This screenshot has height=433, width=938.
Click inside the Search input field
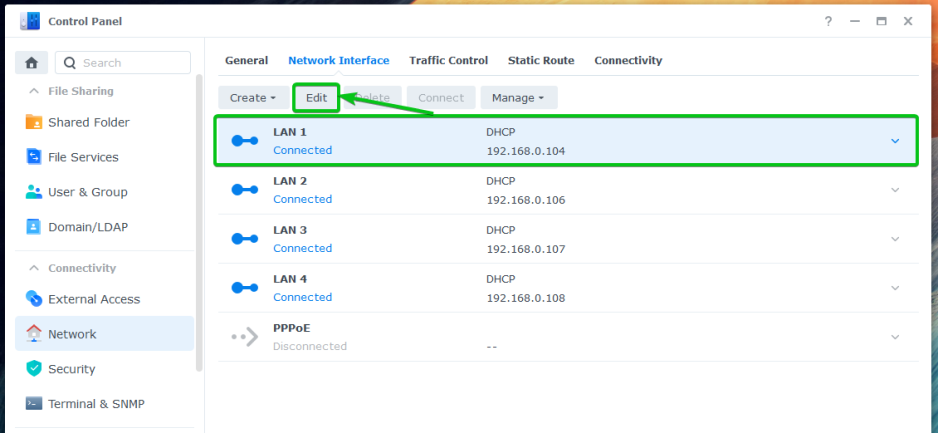pos(123,63)
